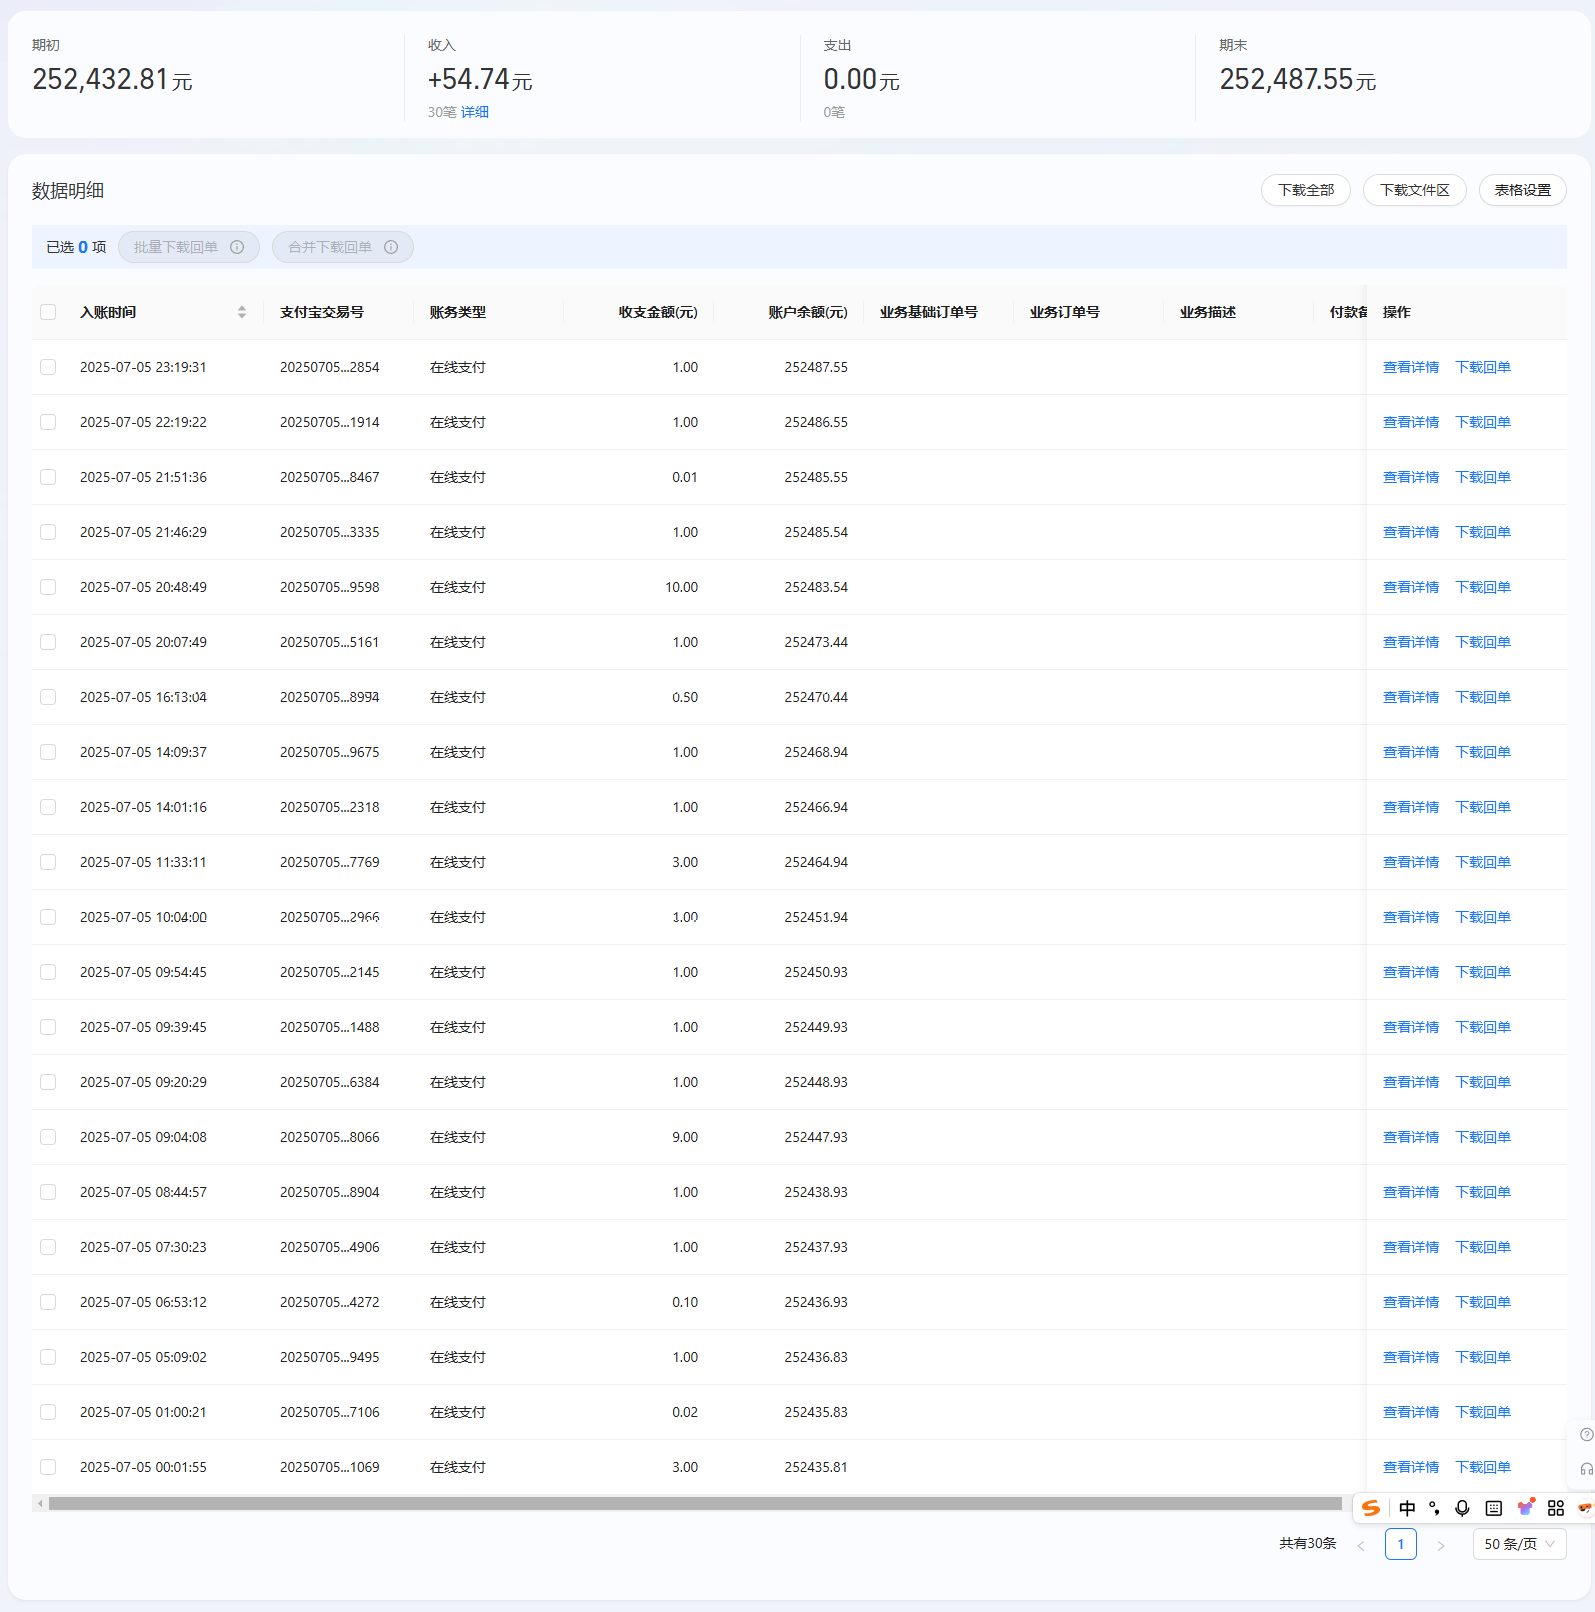
Task: View details for transaction 20250705...4272
Action: (x=1411, y=1302)
